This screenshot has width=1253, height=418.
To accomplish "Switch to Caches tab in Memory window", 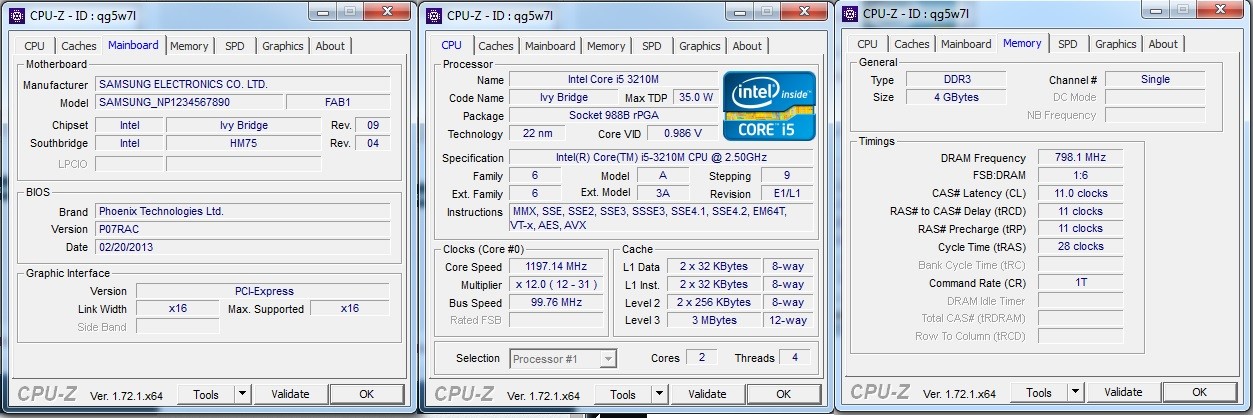I will 912,44.
